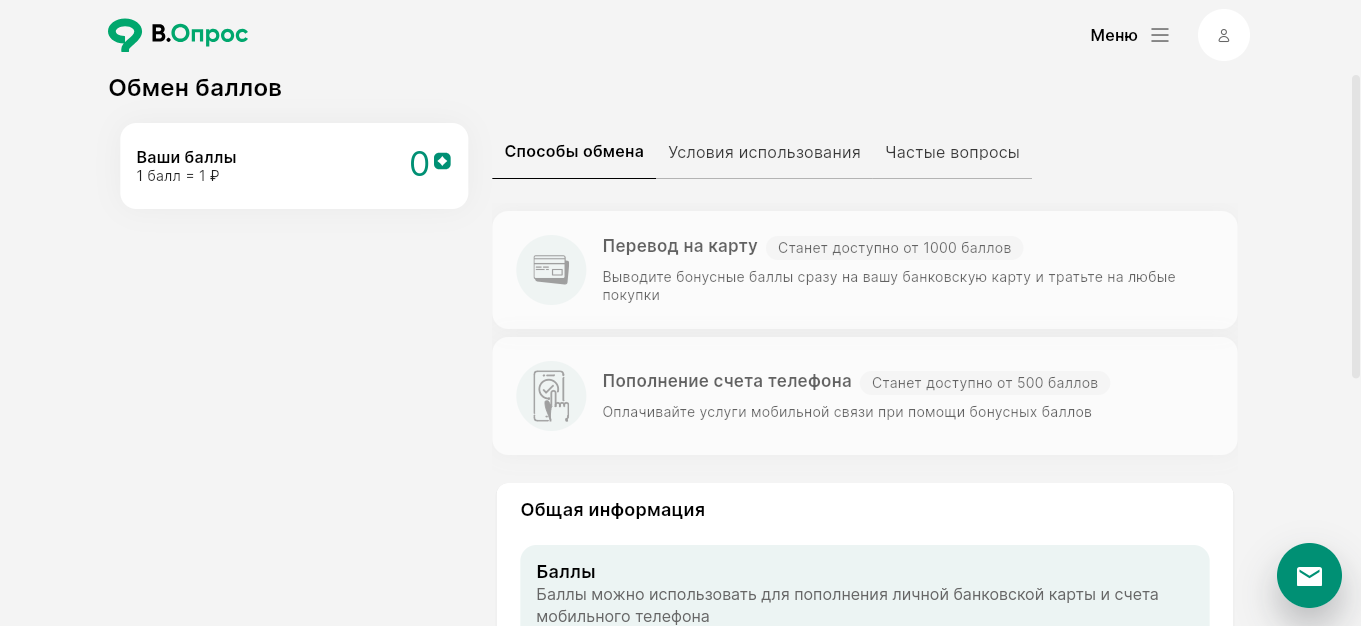The image size is (1361, 626).
Task: Open the chat envelope button bottom right
Action: pyautogui.click(x=1309, y=576)
